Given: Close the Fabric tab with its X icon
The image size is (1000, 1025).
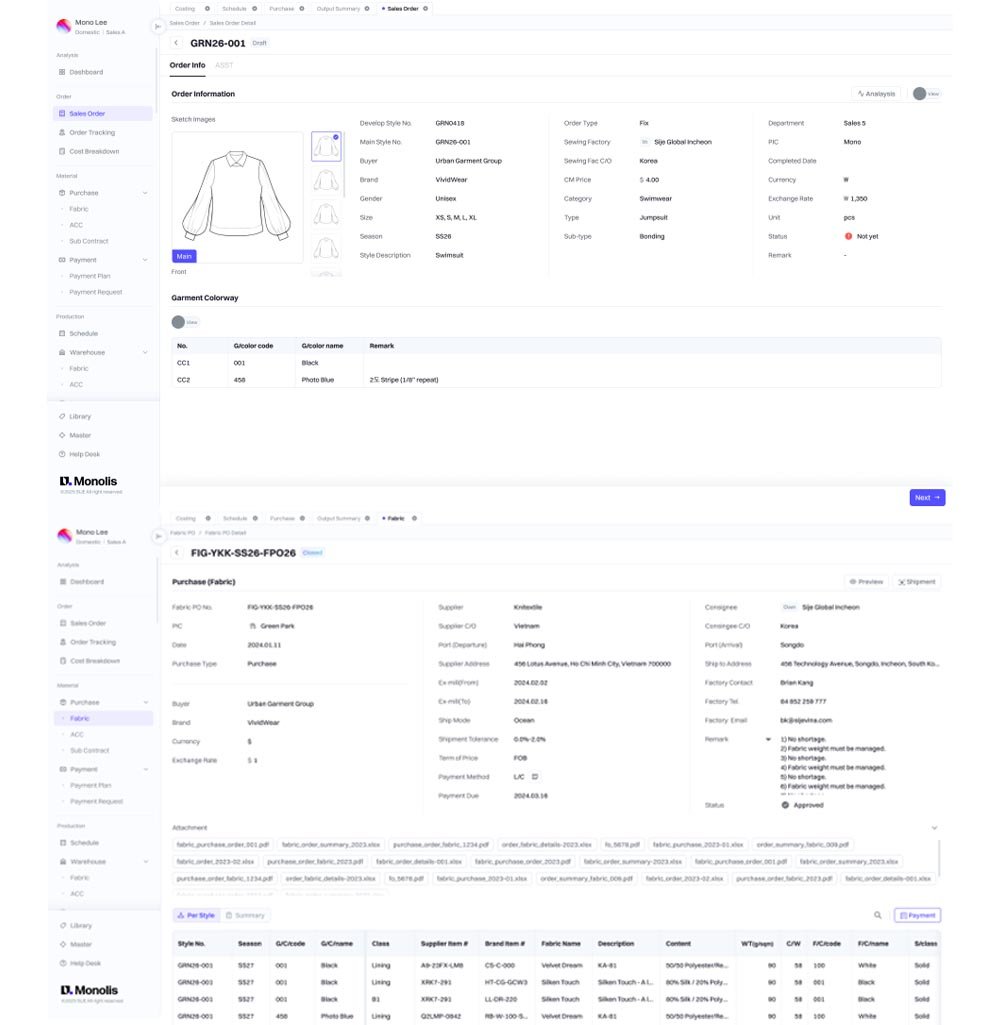Looking at the screenshot, I should click(414, 518).
